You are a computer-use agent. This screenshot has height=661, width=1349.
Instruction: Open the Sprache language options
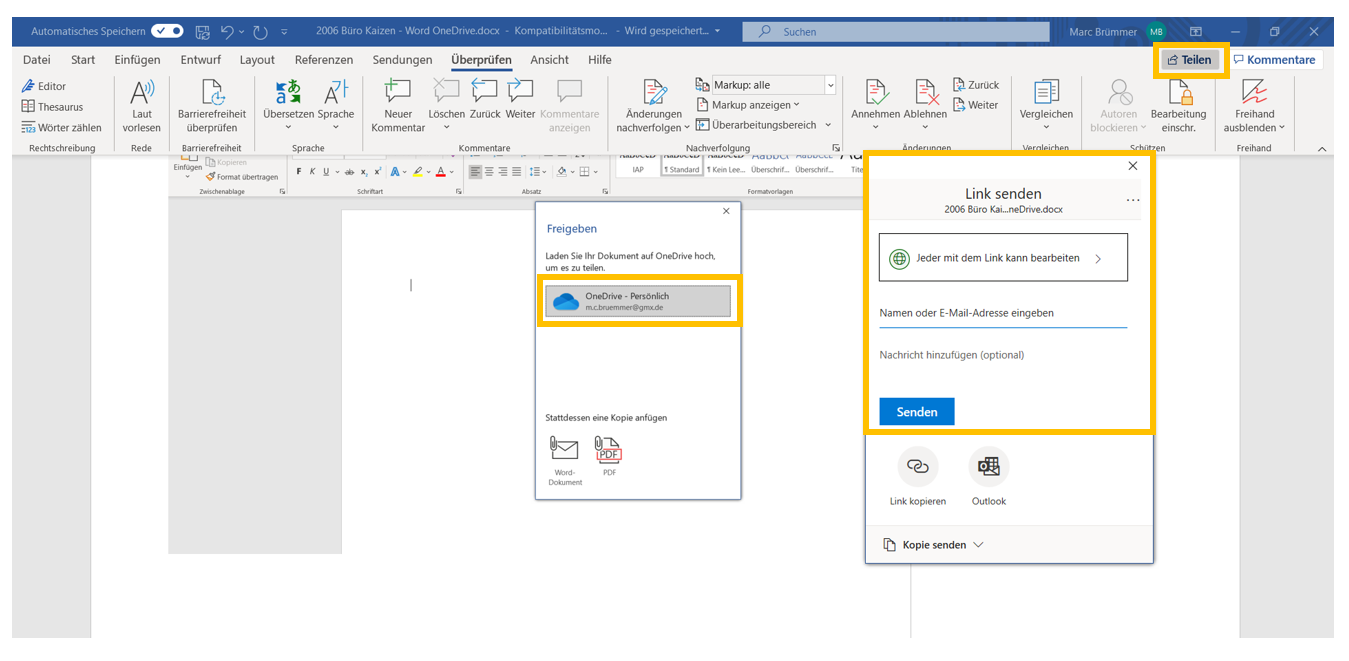[336, 106]
